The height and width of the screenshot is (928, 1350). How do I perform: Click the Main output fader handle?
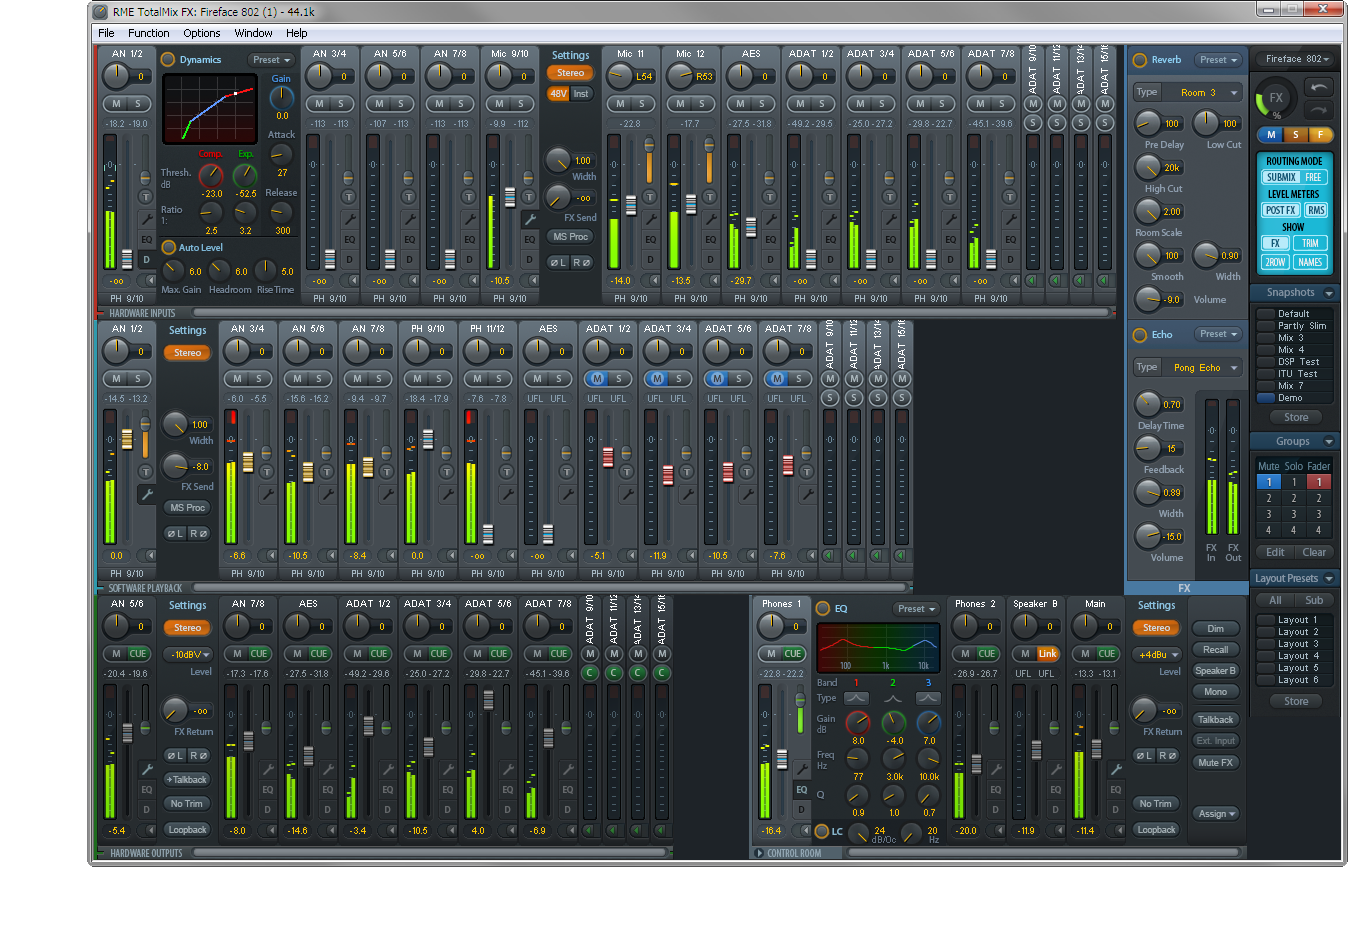tap(1096, 748)
